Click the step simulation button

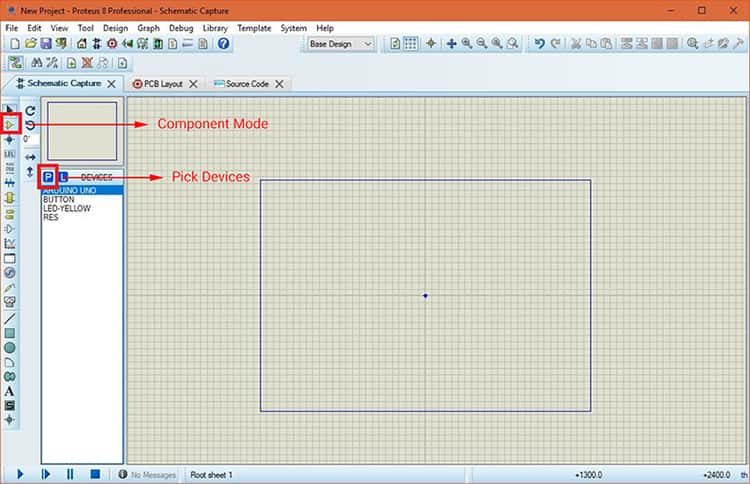[x=45, y=474]
